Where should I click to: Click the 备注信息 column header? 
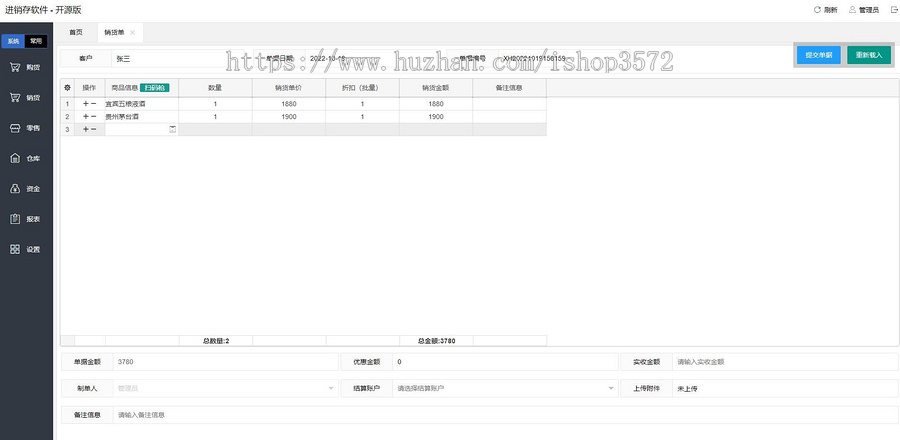[509, 88]
